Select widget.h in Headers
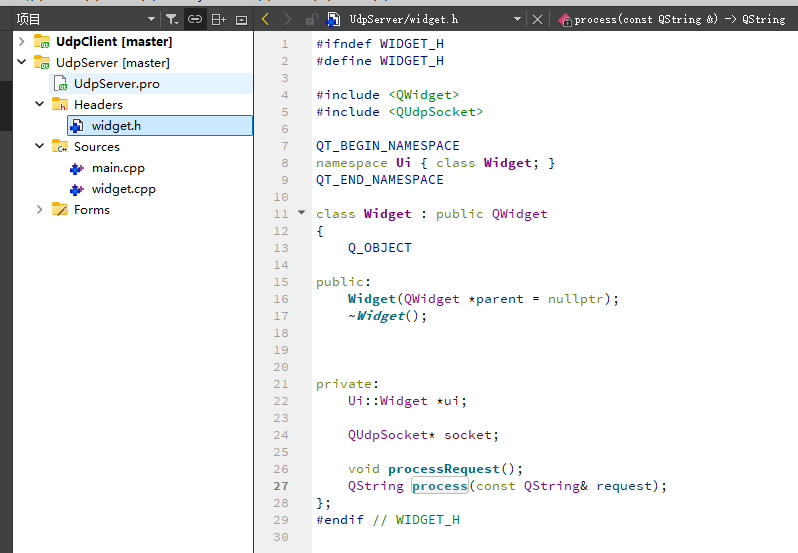Viewport: 798px width, 553px height. point(116,125)
